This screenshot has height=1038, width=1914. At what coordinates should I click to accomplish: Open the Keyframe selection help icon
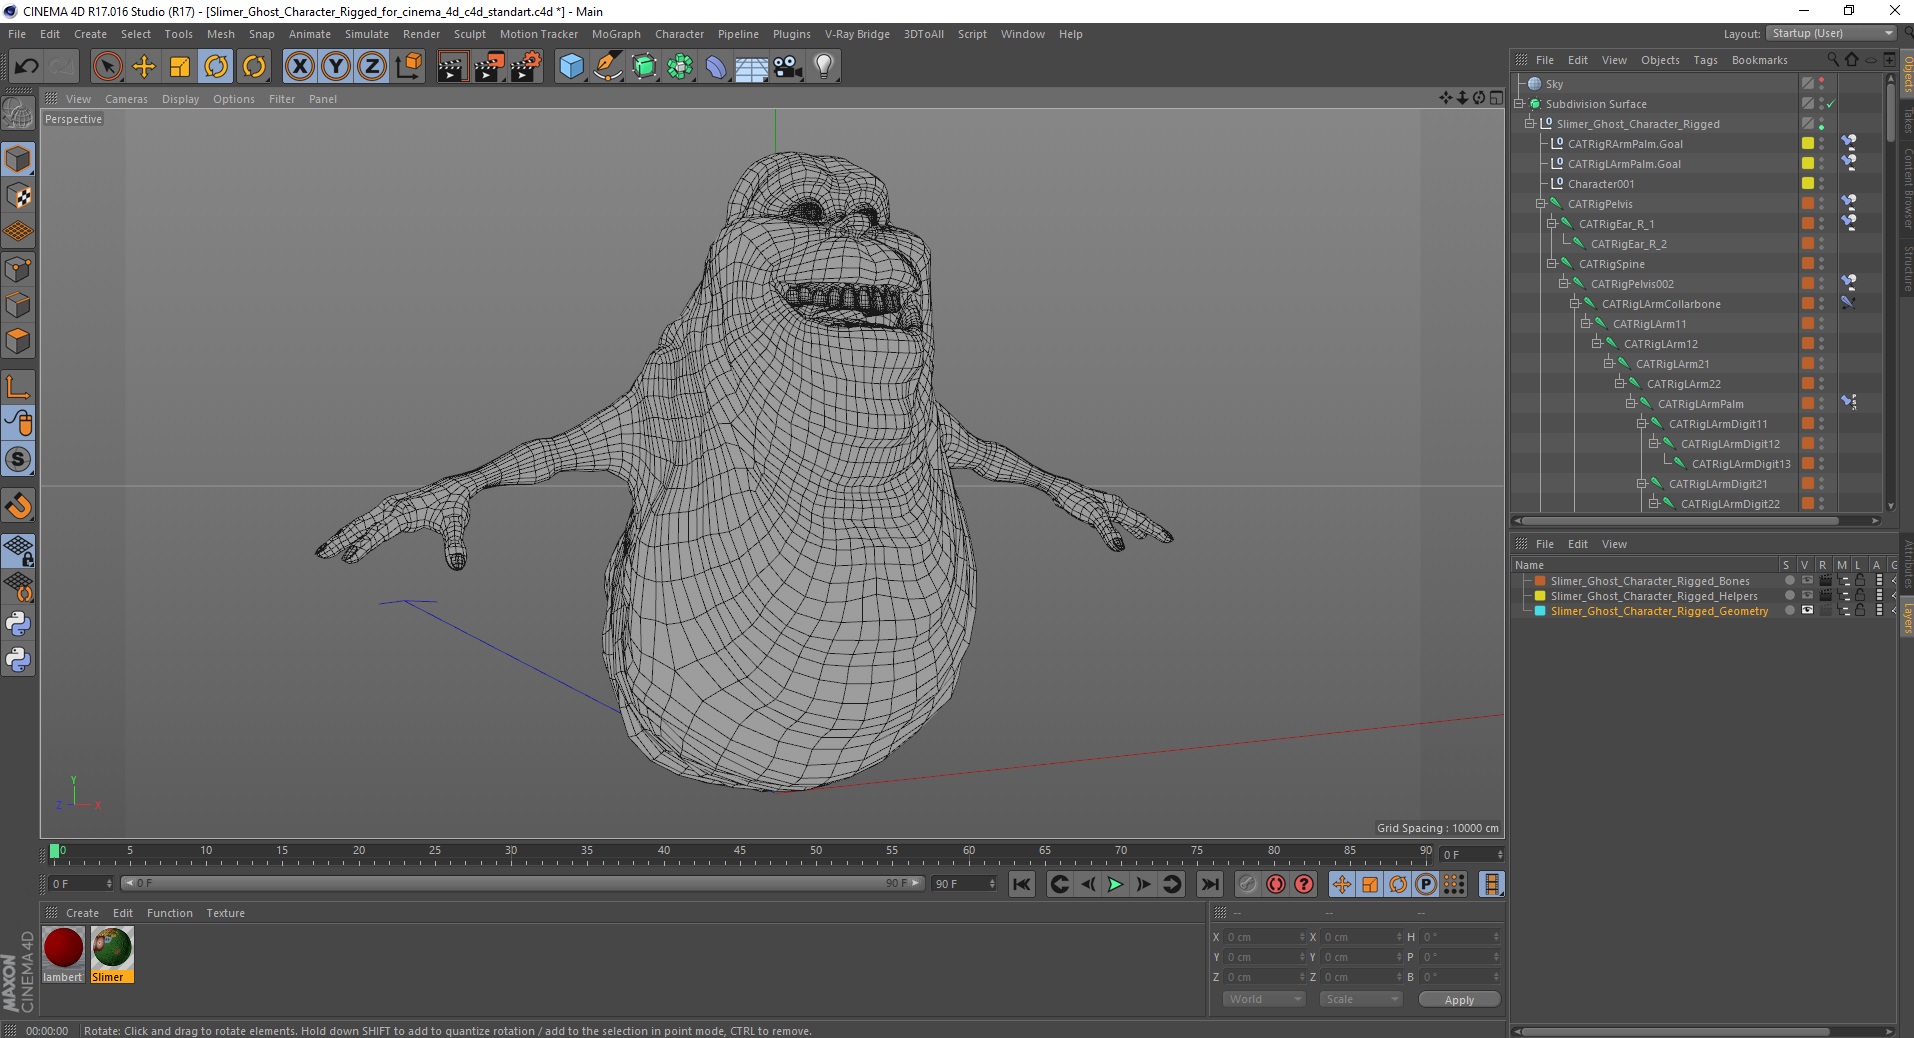(x=1304, y=884)
